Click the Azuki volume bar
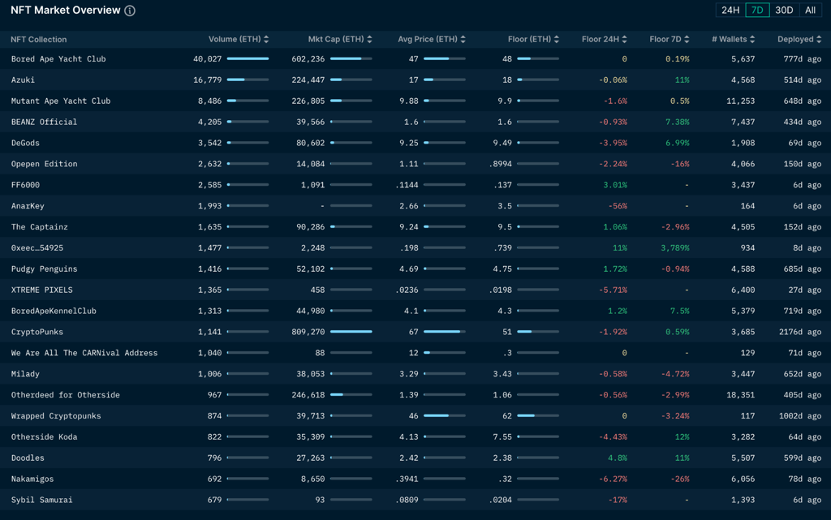832x520 pixels. pos(247,80)
